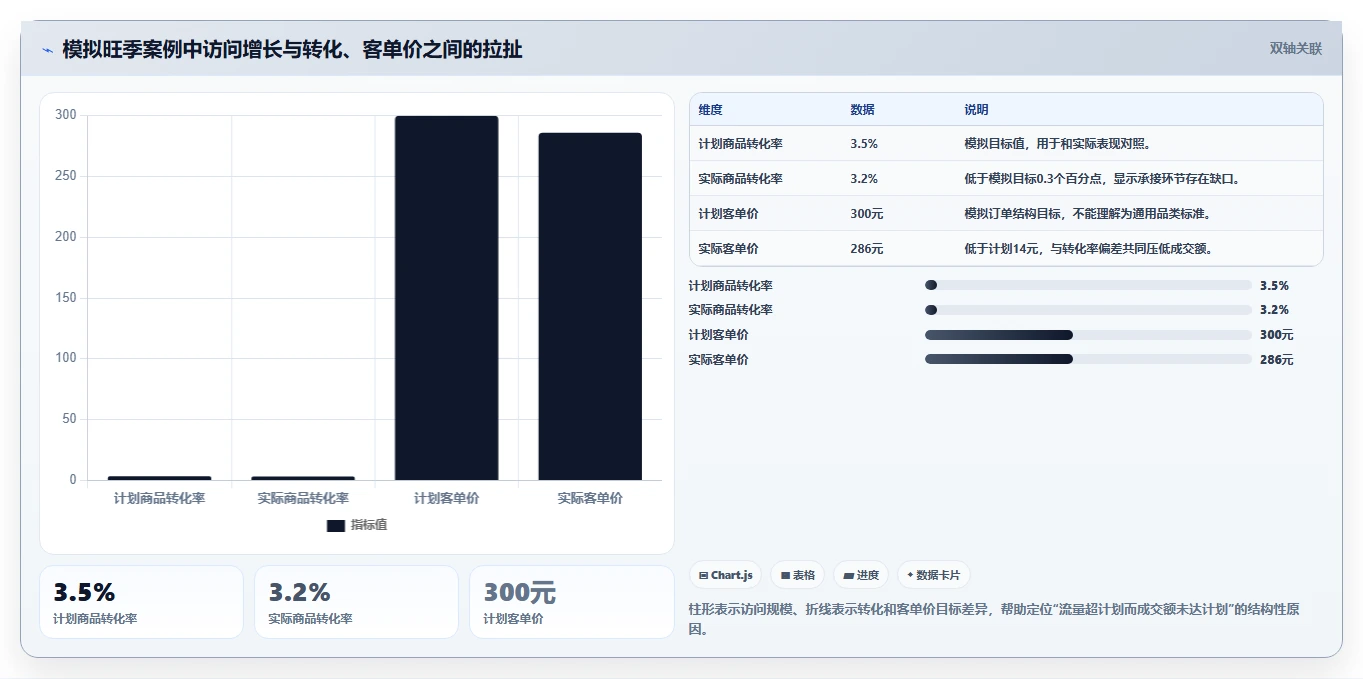Click progress label 计划商品转化率
The image size is (1363, 679).
(730, 285)
